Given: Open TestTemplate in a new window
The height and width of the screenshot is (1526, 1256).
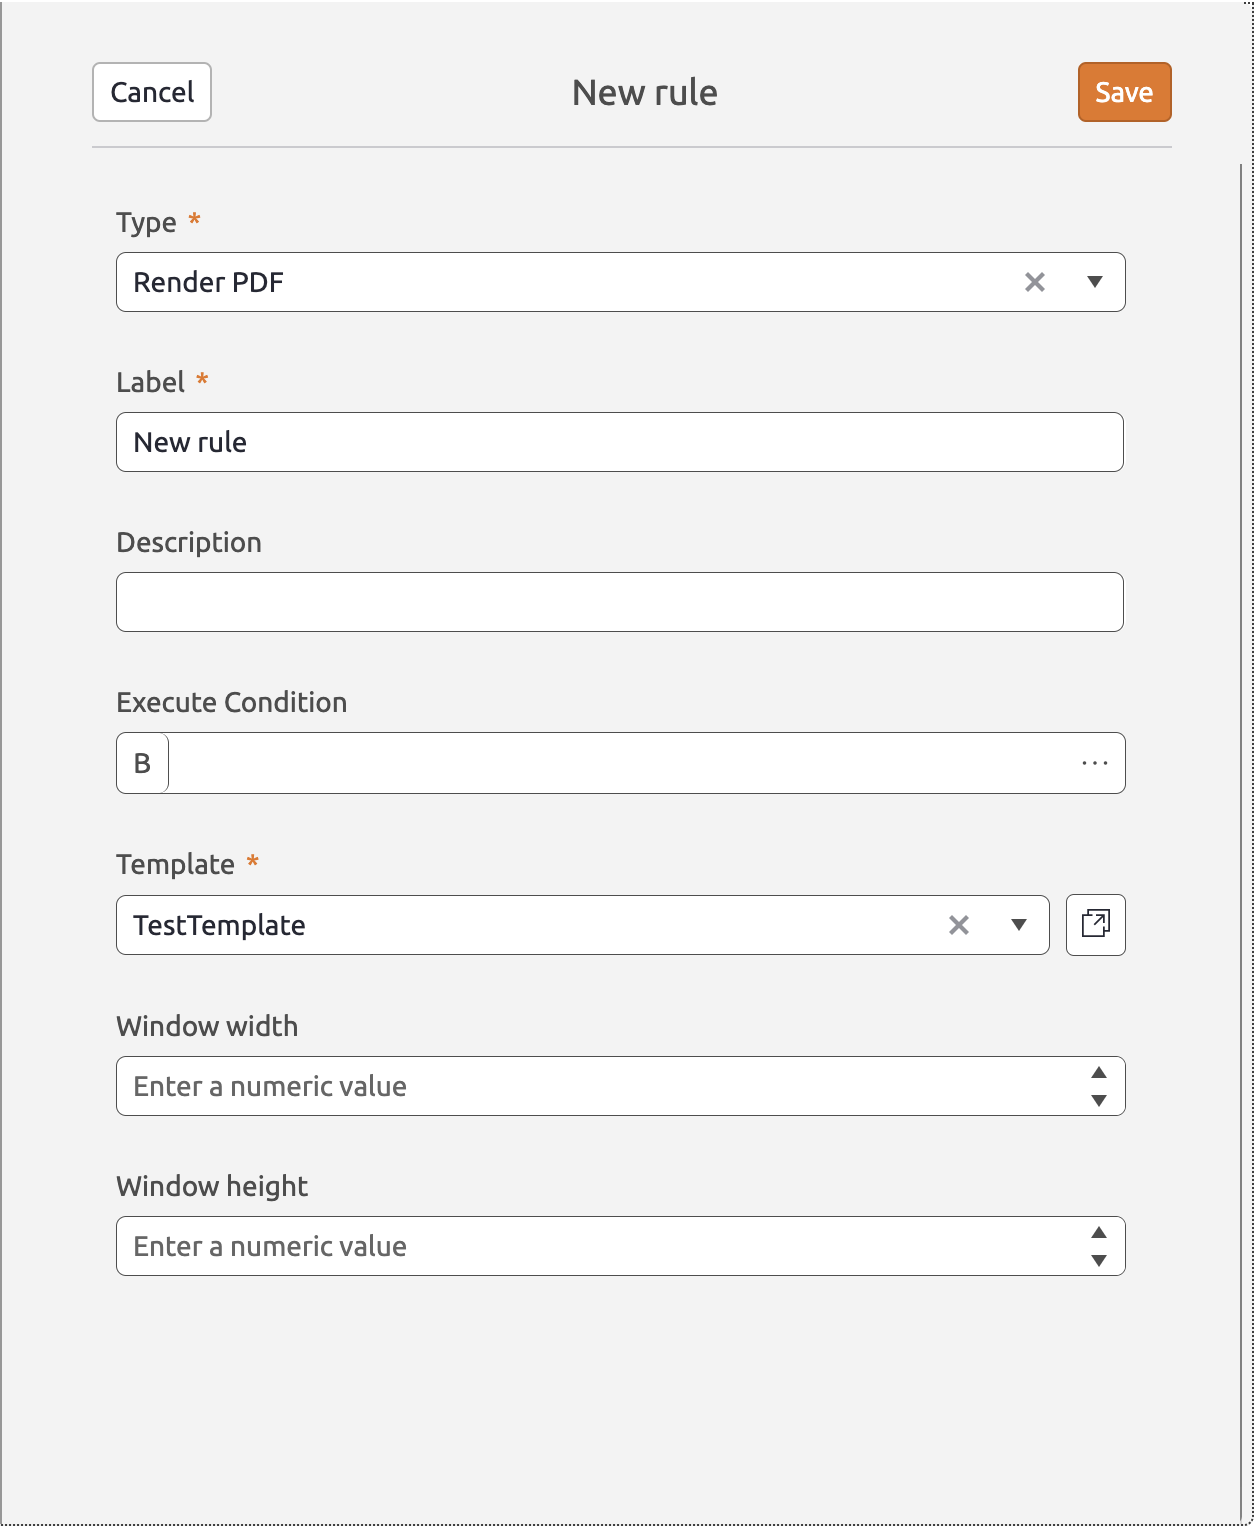Looking at the screenshot, I should click(x=1095, y=925).
